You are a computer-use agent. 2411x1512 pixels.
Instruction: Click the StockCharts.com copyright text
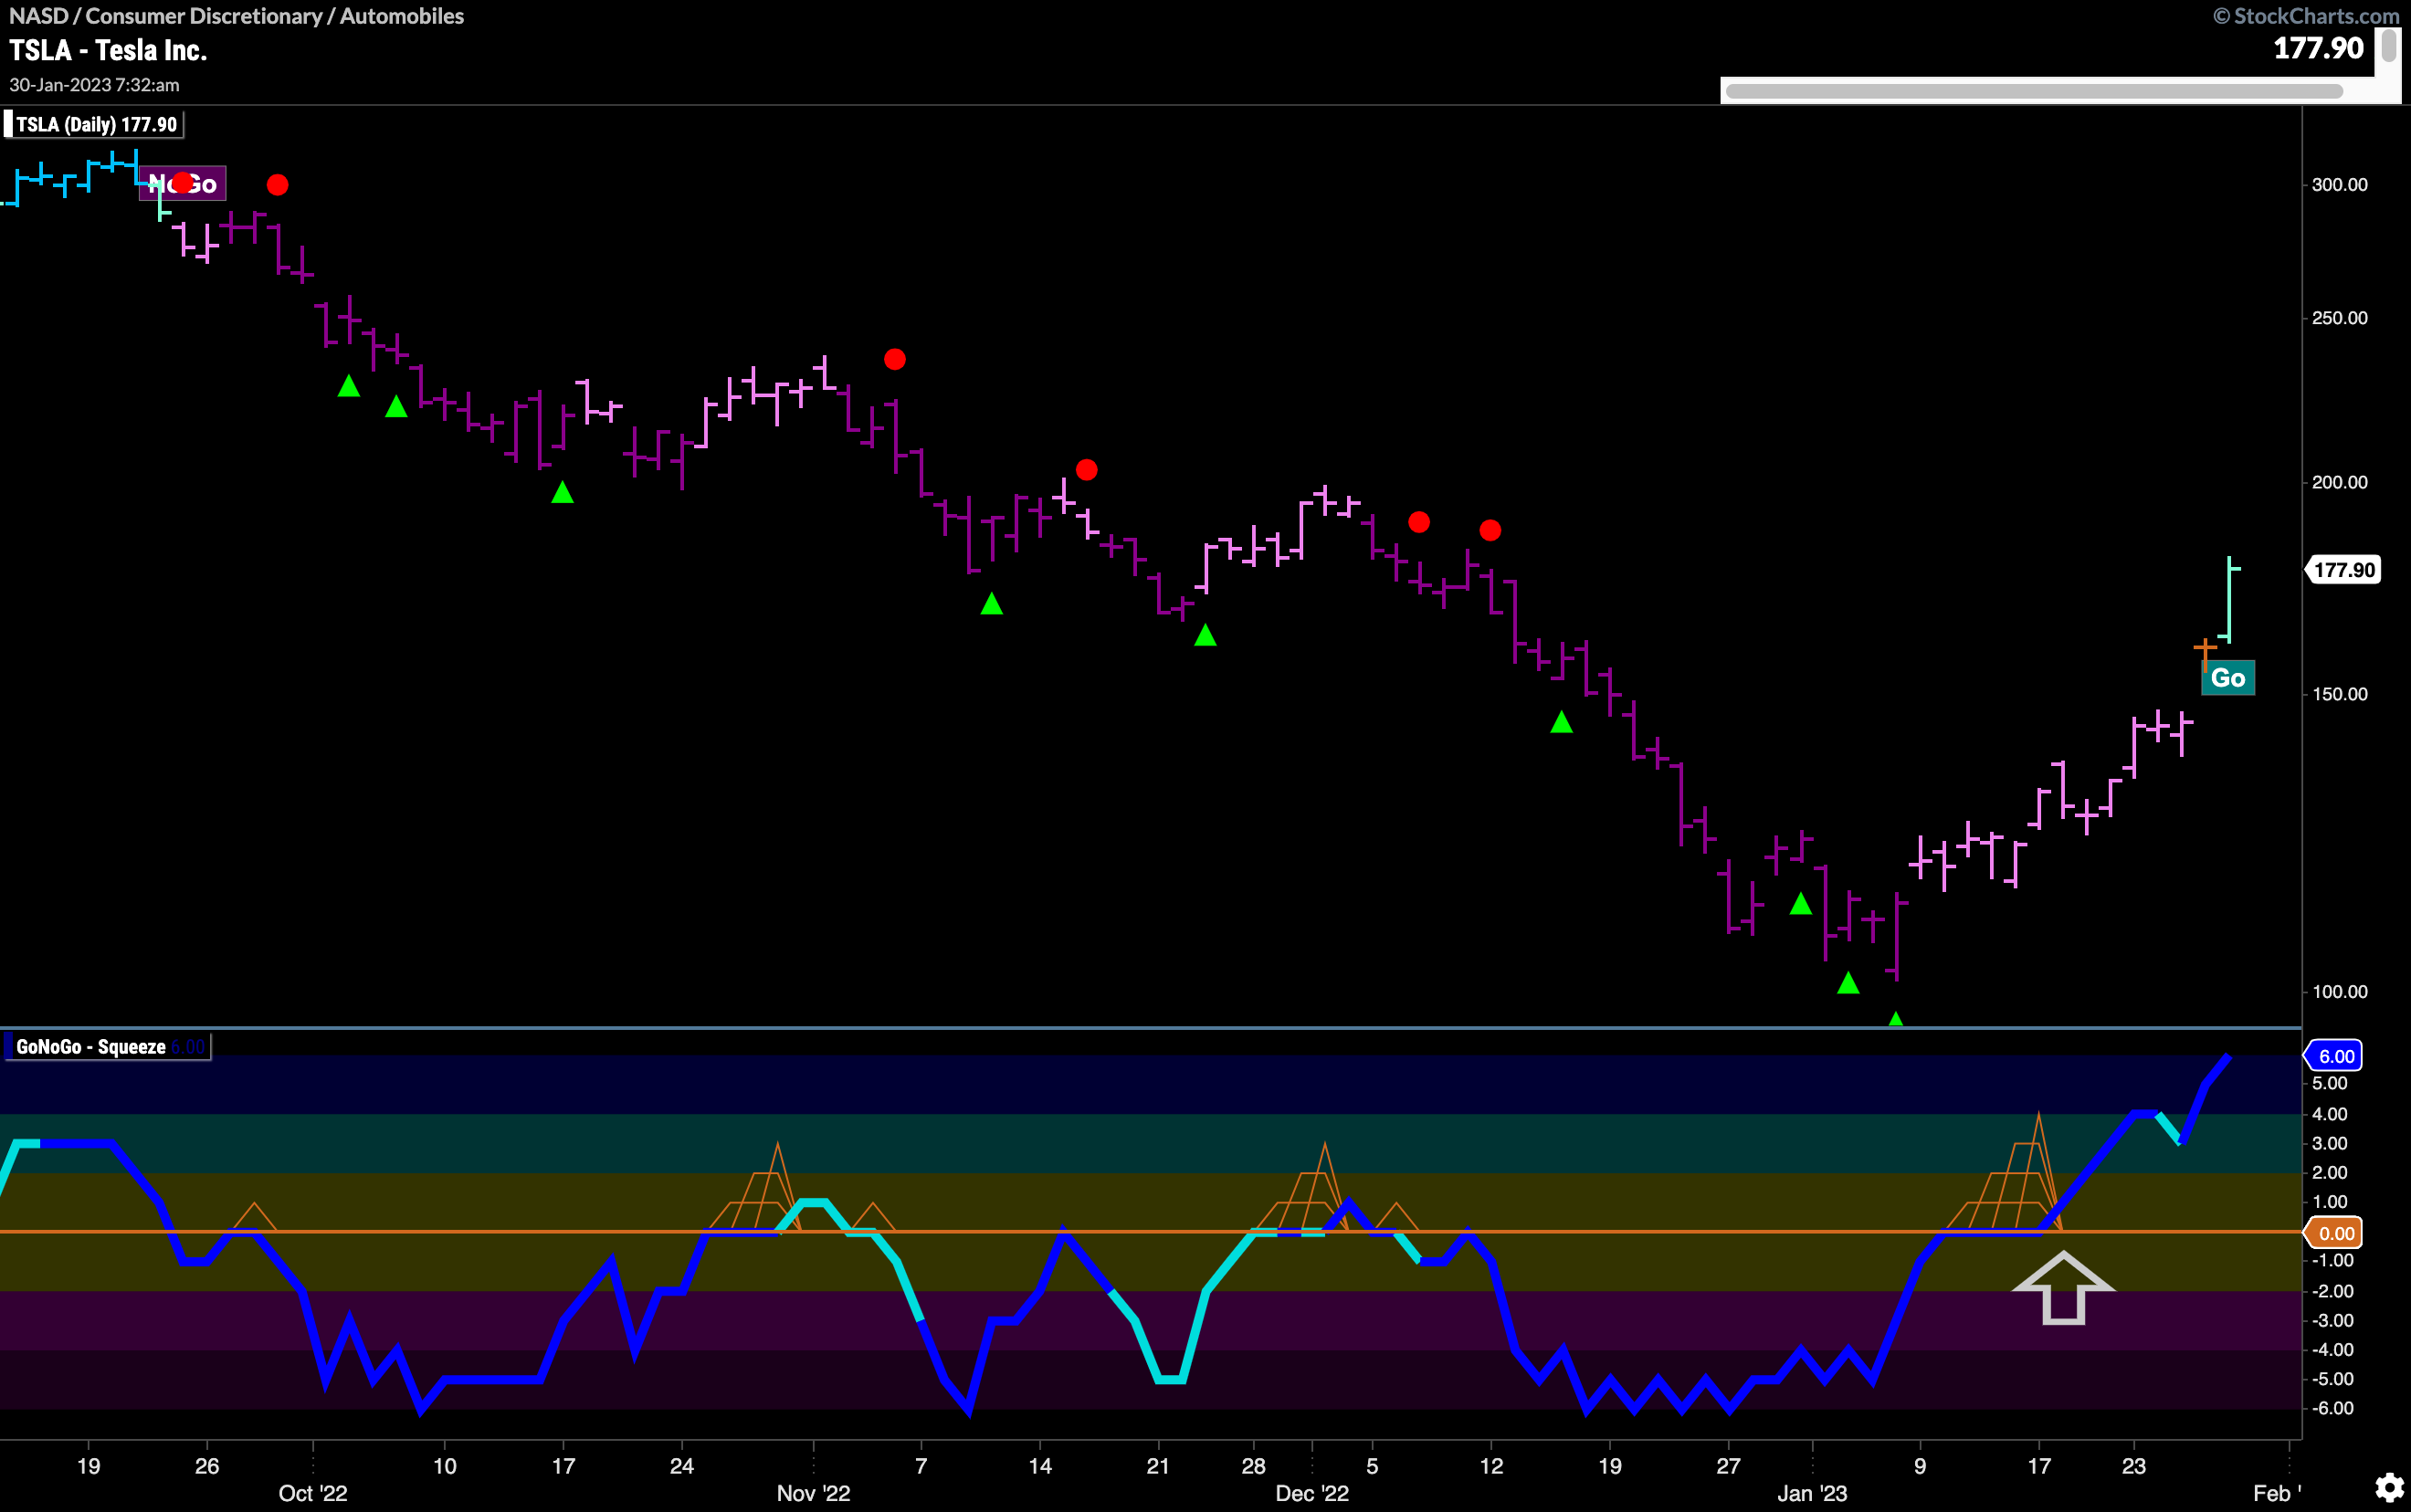point(2306,16)
